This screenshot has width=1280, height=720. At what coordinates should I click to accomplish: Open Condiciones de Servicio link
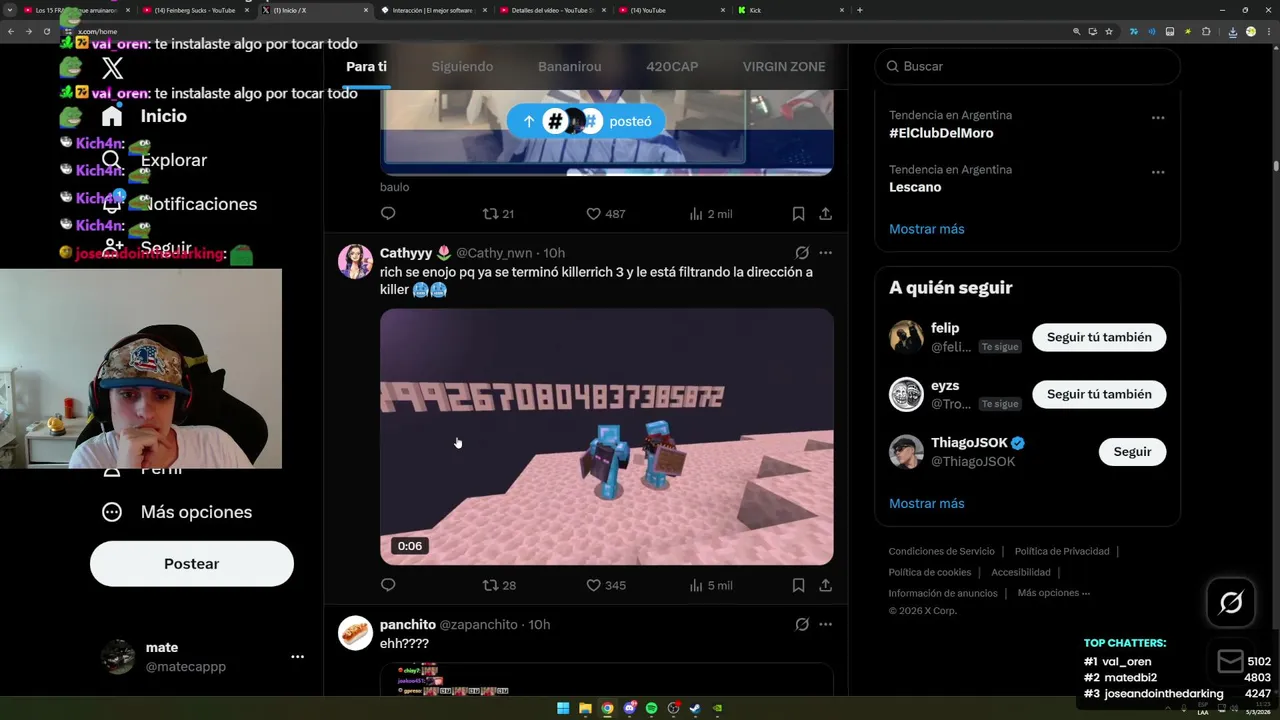(942, 551)
